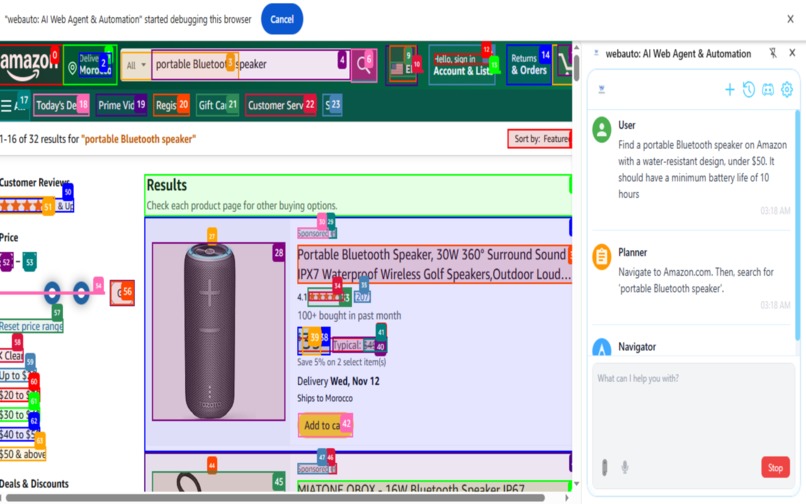The height and width of the screenshot is (504, 806).
Task: Close the webauto side panel
Action: (792, 53)
